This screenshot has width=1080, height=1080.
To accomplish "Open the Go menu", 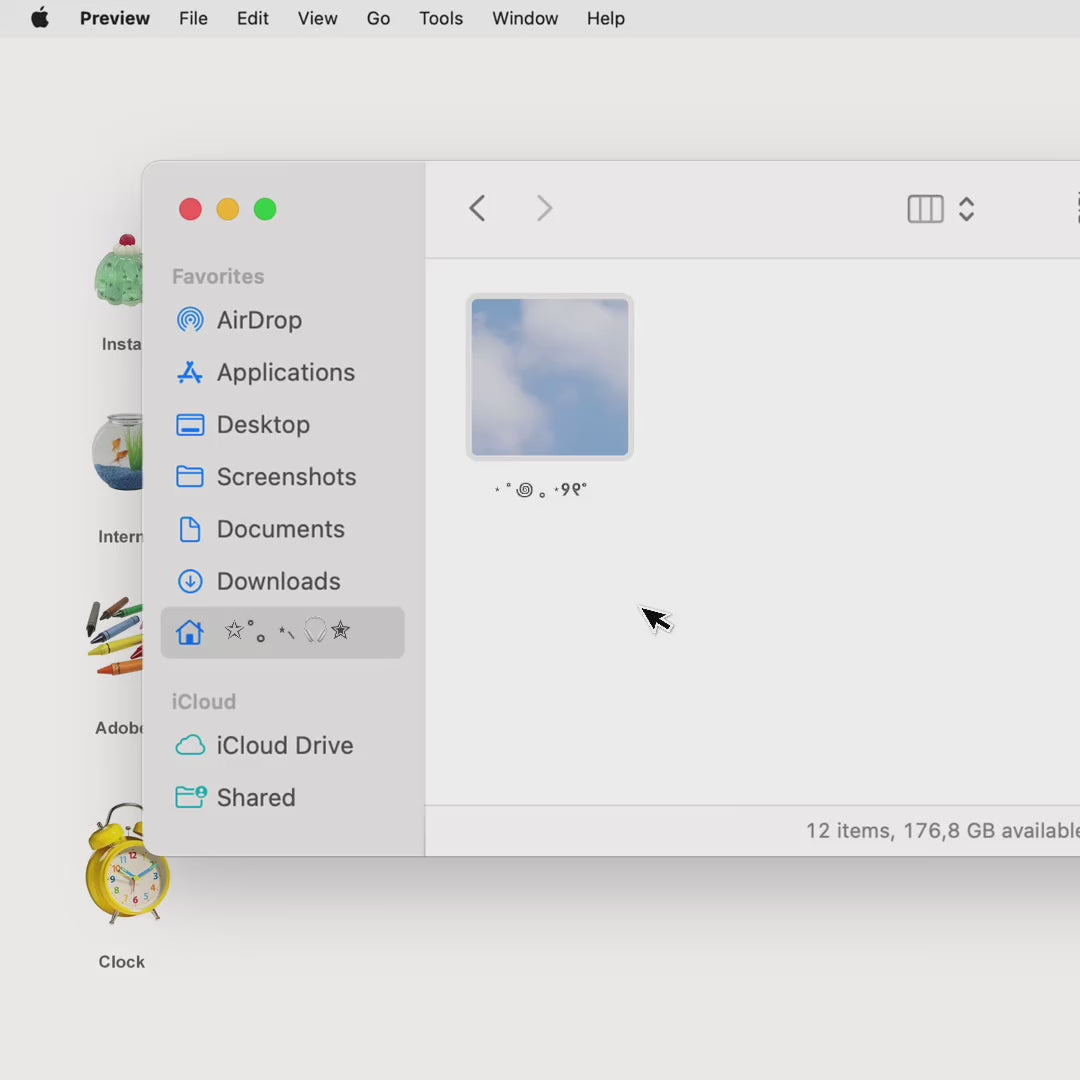I will pyautogui.click(x=378, y=18).
